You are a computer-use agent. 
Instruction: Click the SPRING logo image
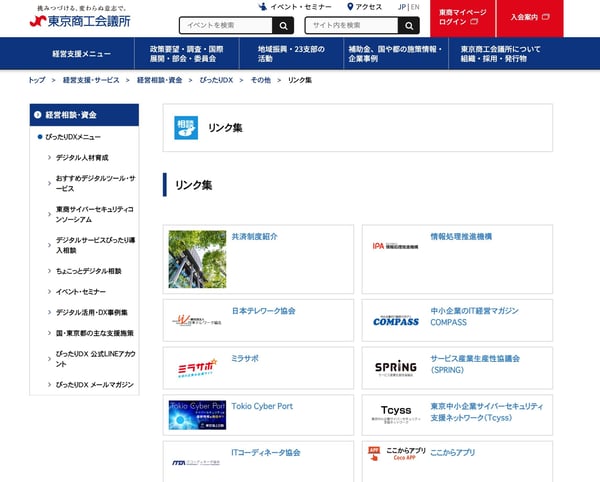pos(396,368)
